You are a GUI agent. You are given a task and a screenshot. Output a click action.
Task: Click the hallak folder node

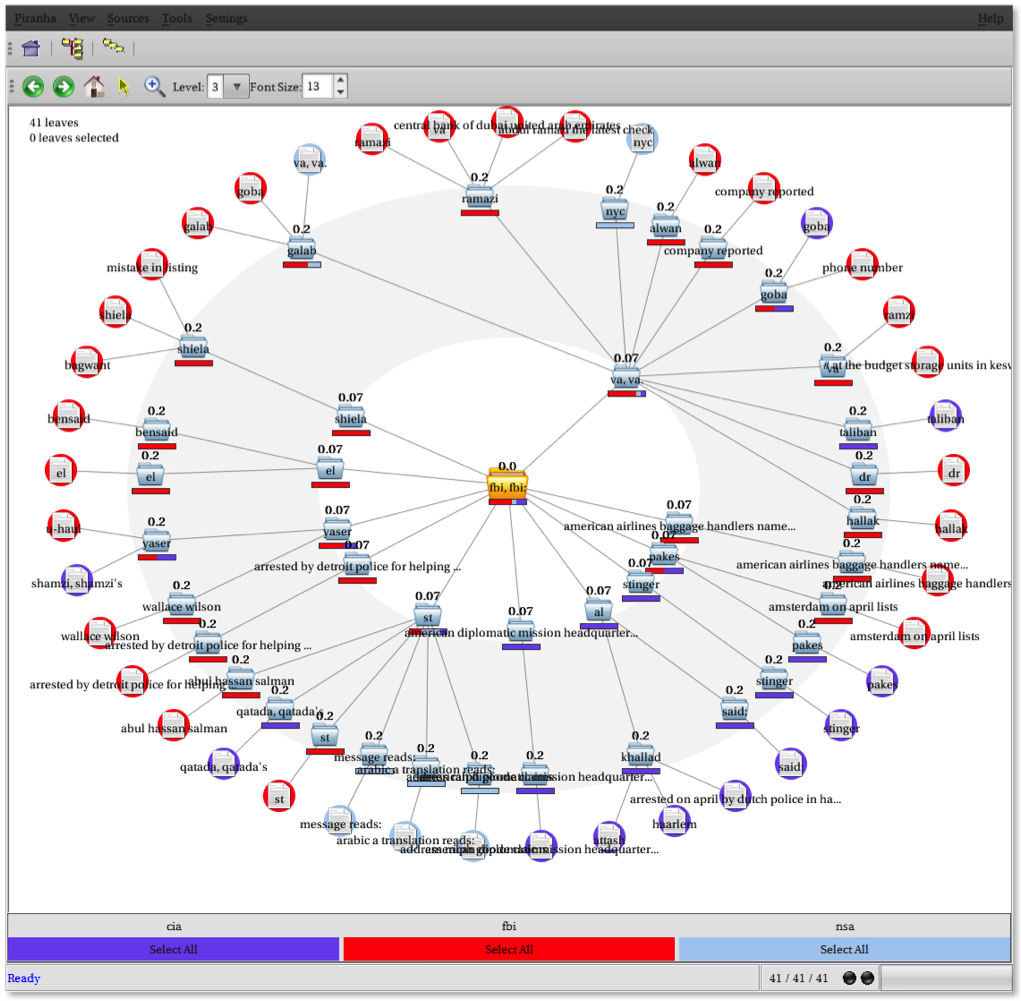(863, 520)
